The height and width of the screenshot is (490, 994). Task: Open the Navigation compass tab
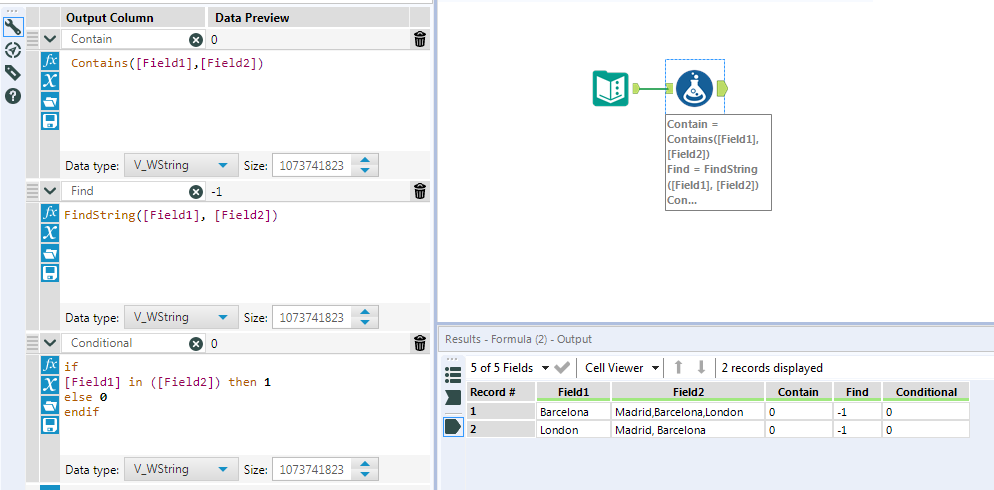13,50
